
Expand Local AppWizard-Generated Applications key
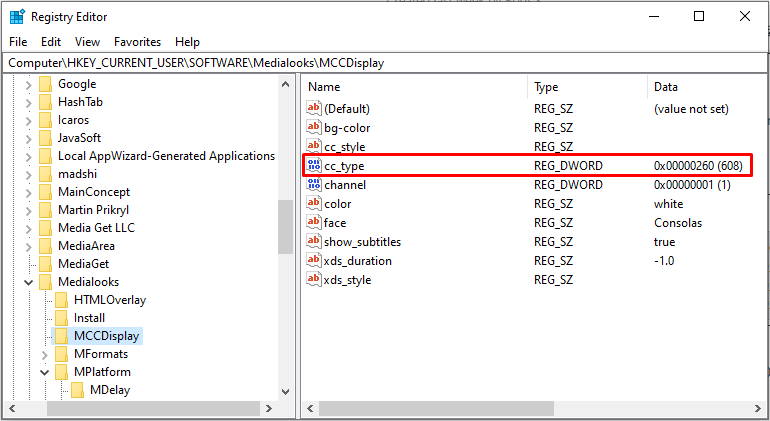point(28,157)
